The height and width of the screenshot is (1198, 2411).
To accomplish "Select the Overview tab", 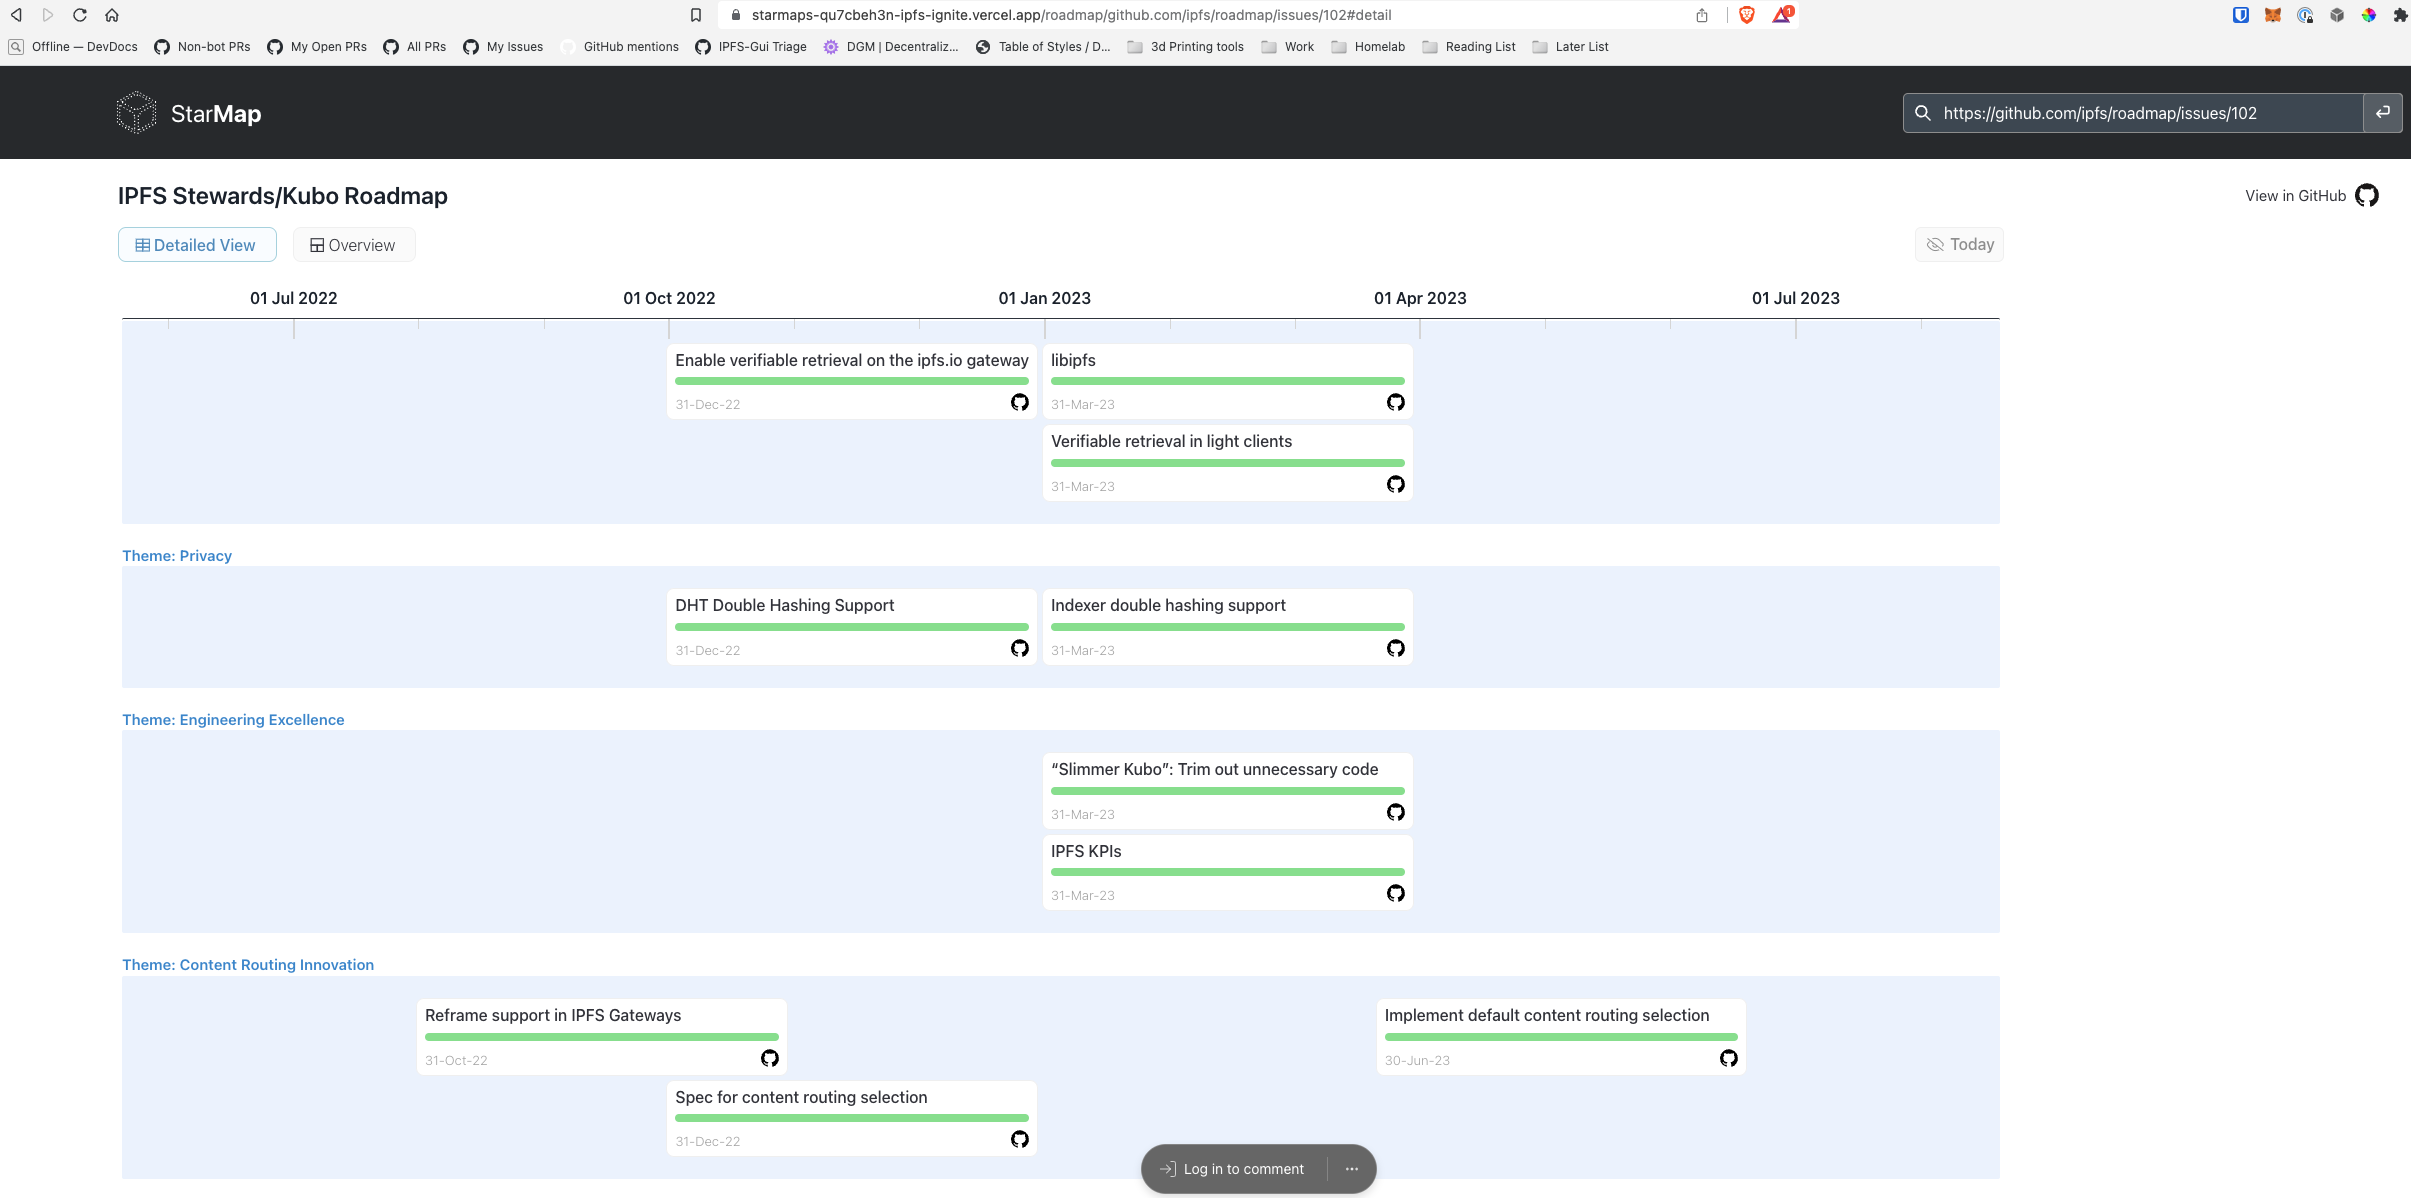I will coord(353,244).
